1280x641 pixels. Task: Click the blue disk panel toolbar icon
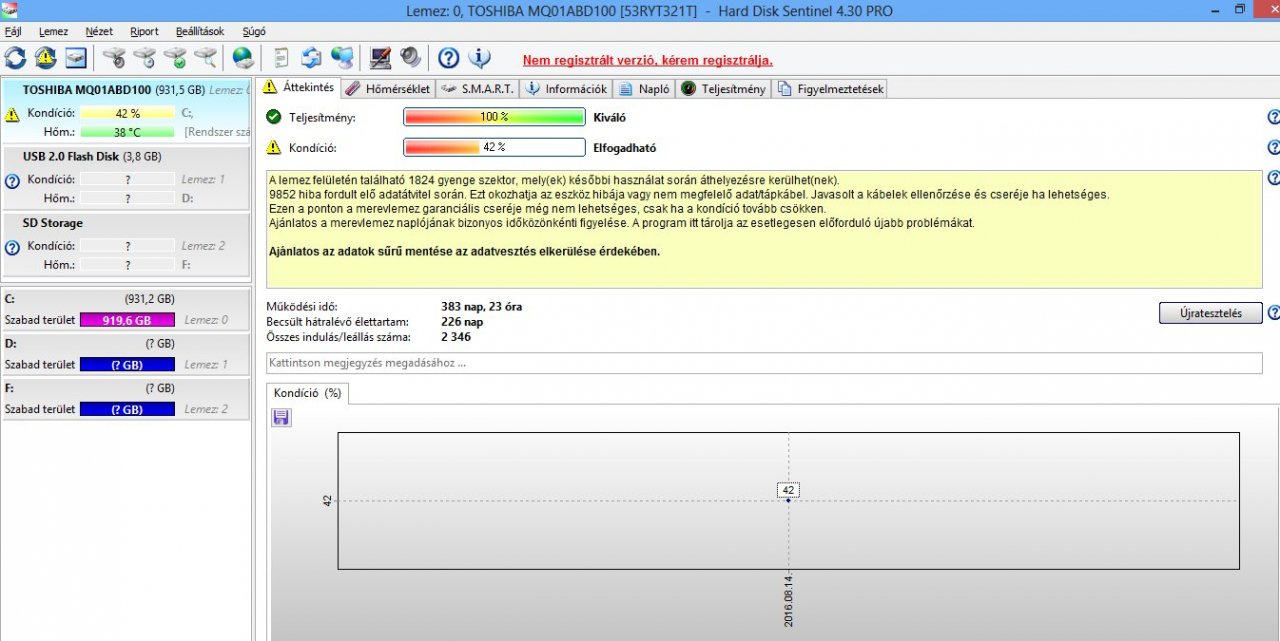pyautogui.click(x=77, y=58)
